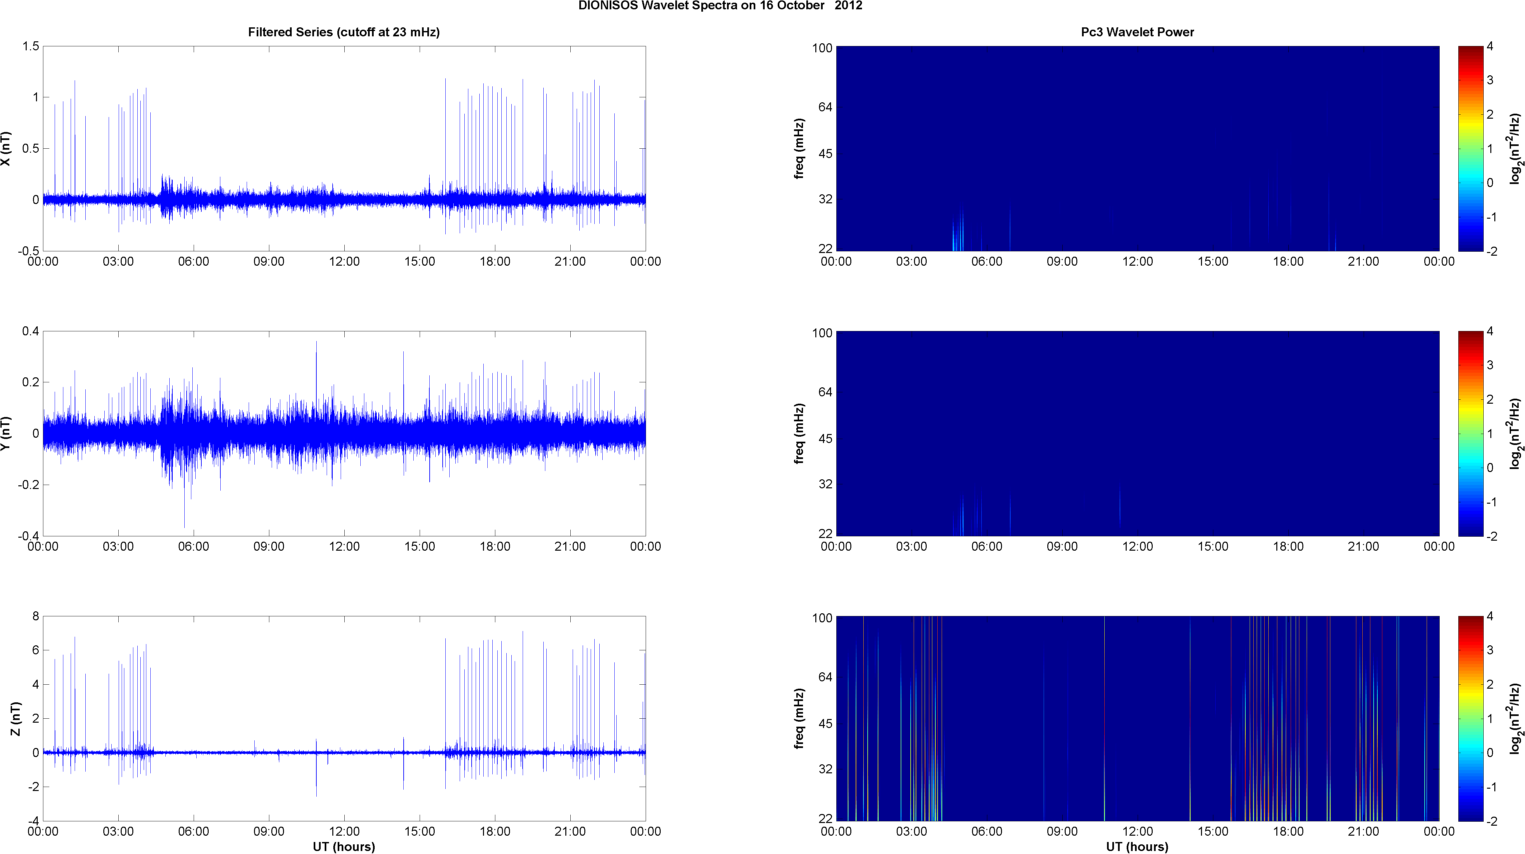Click the Z component filtered time series plot

tap(344, 719)
